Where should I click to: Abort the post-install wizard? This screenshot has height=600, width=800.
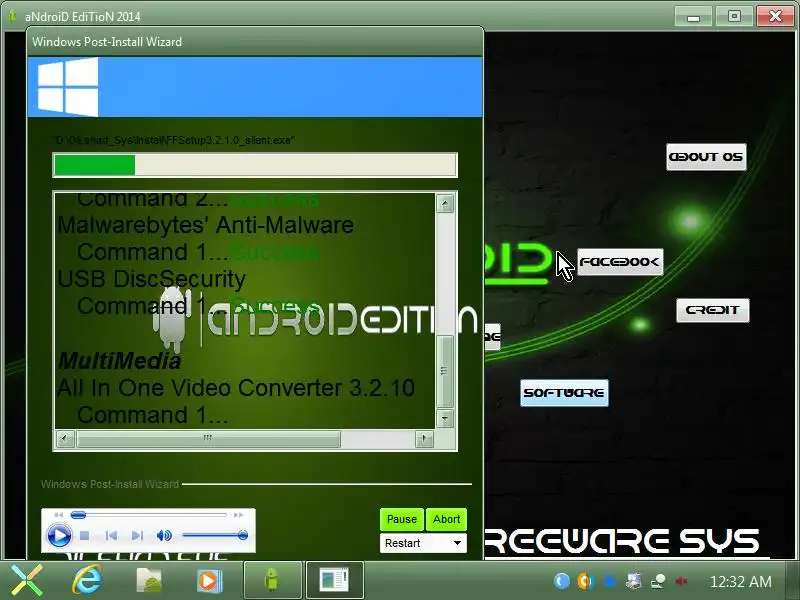point(446,519)
